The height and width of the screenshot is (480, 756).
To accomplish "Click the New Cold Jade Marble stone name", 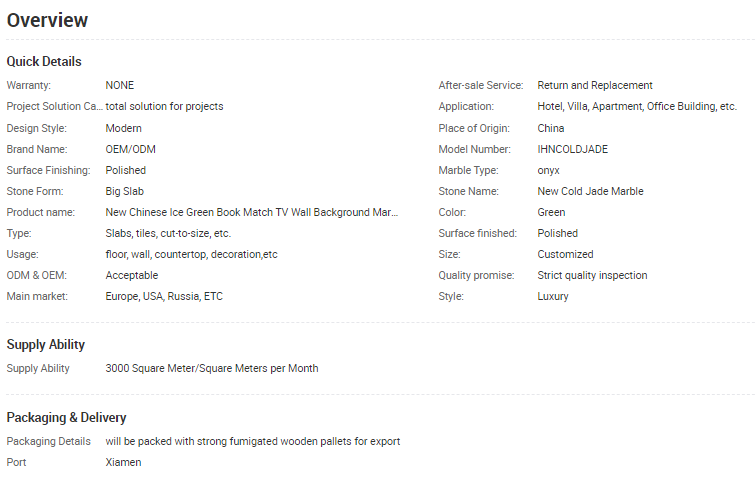I will (591, 191).
